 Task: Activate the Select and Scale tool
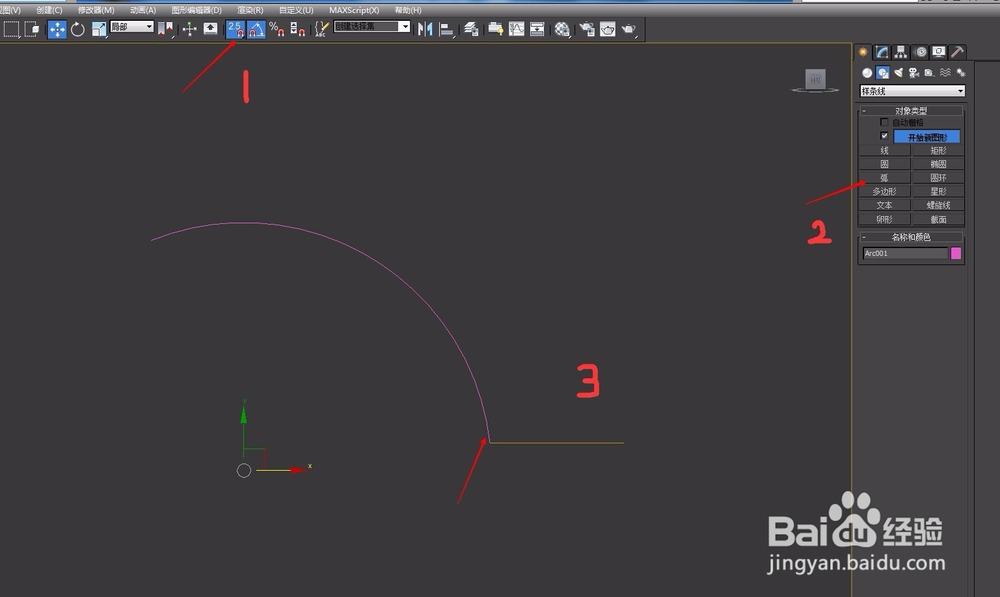pyautogui.click(x=99, y=29)
